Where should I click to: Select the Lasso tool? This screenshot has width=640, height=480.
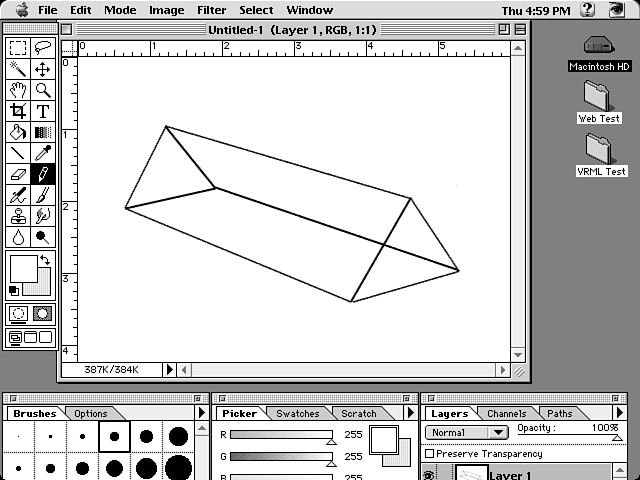(43, 47)
